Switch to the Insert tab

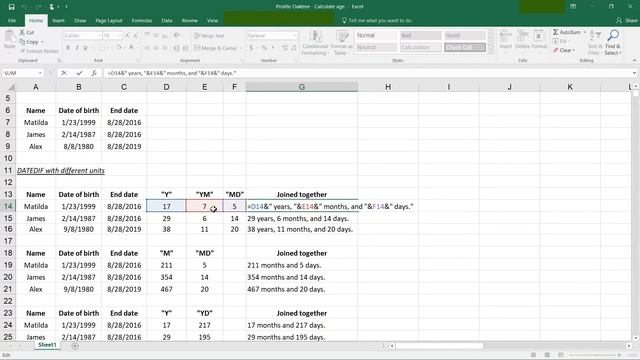58,20
